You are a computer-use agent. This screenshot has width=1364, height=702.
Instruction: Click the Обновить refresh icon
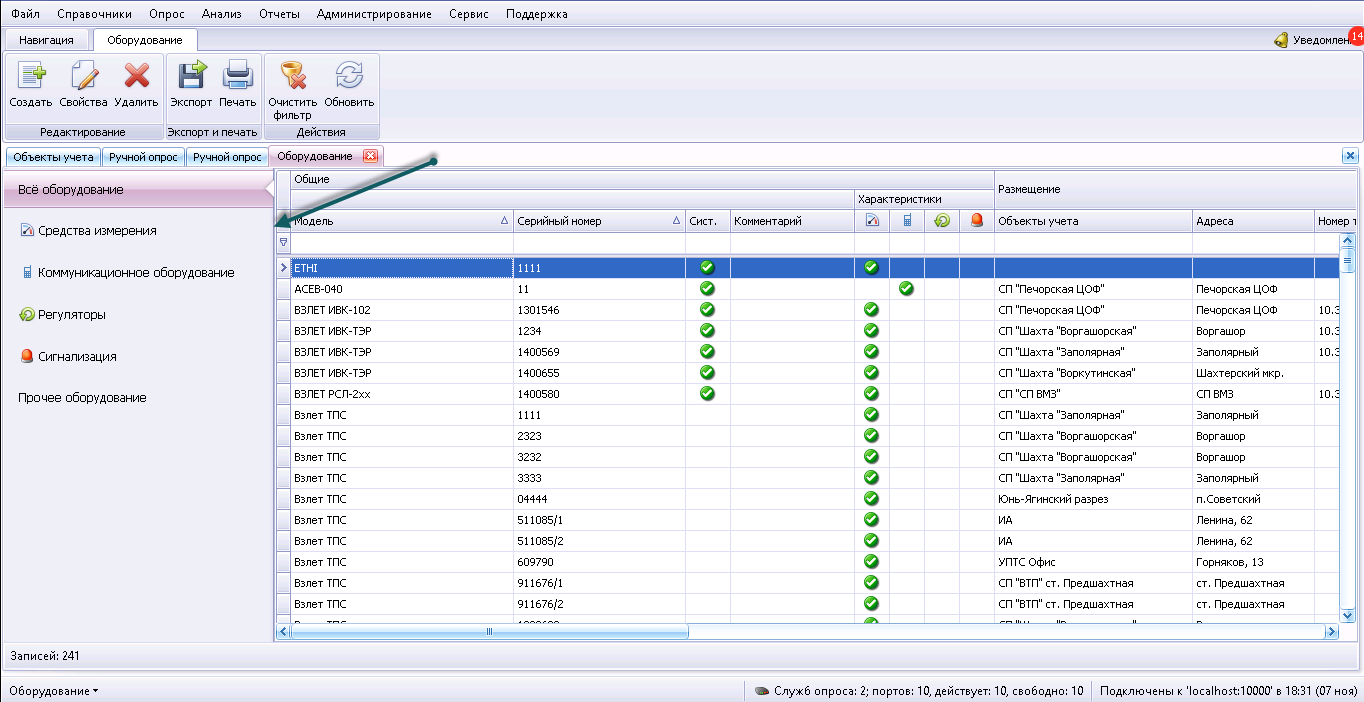(x=349, y=76)
